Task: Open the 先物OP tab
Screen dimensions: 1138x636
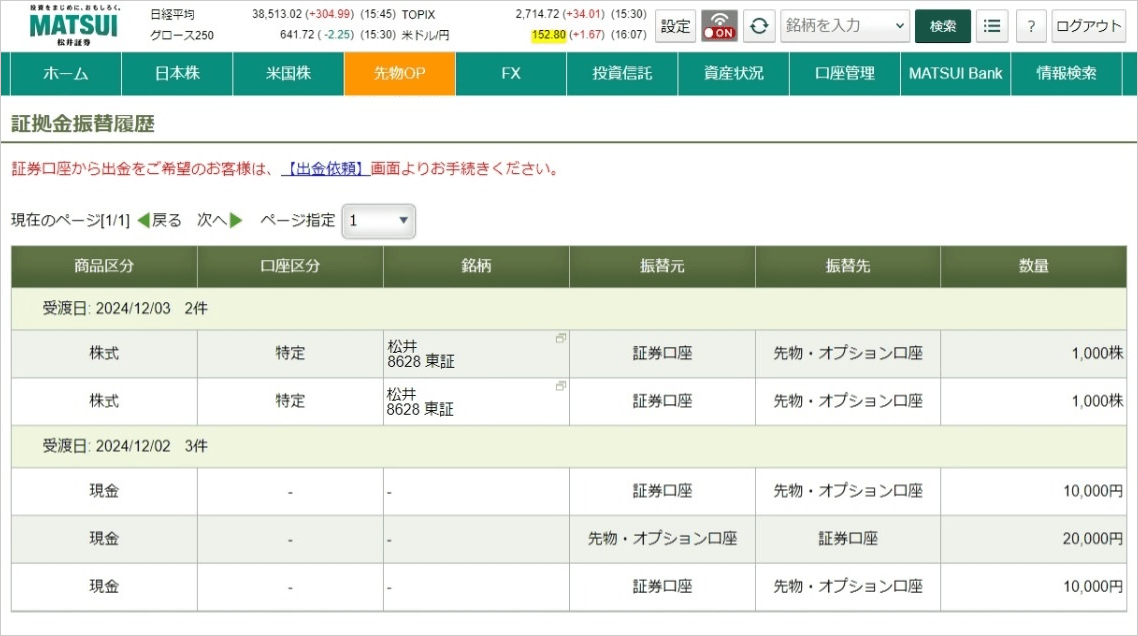Action: click(399, 74)
